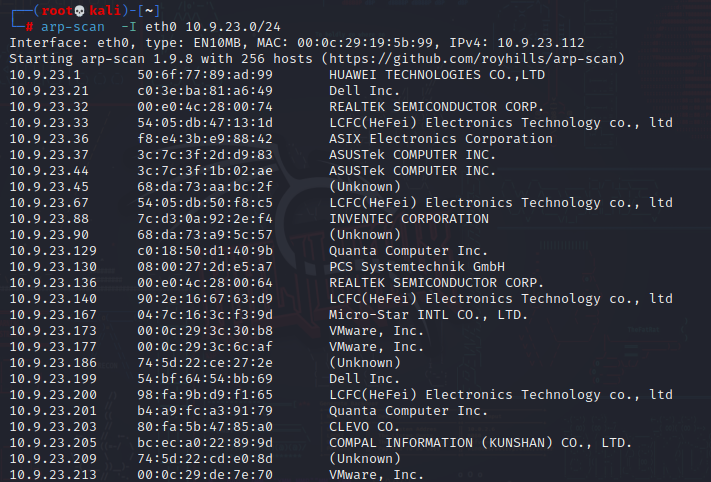Click MAC address 08:00:27:2d:e5:a7

(205, 267)
